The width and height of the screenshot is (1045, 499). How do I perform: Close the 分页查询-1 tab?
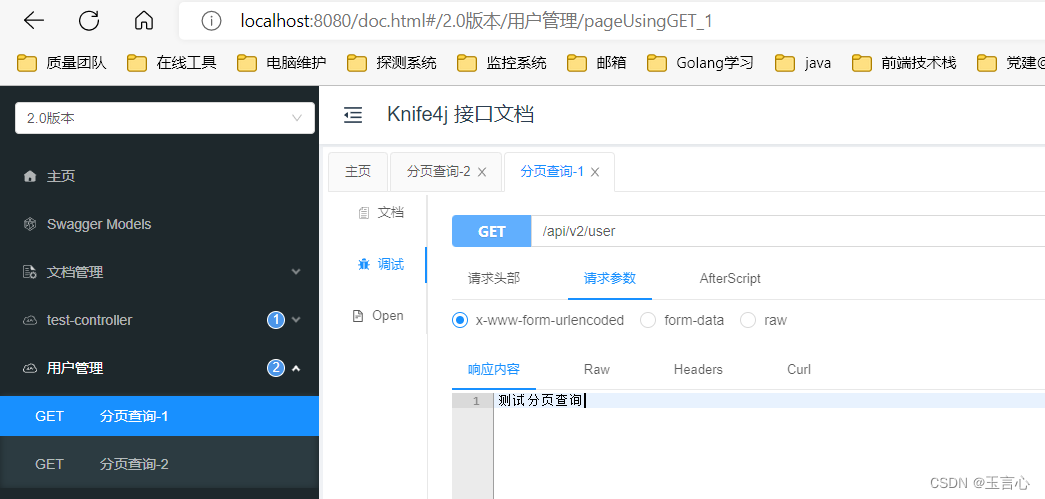[595, 173]
